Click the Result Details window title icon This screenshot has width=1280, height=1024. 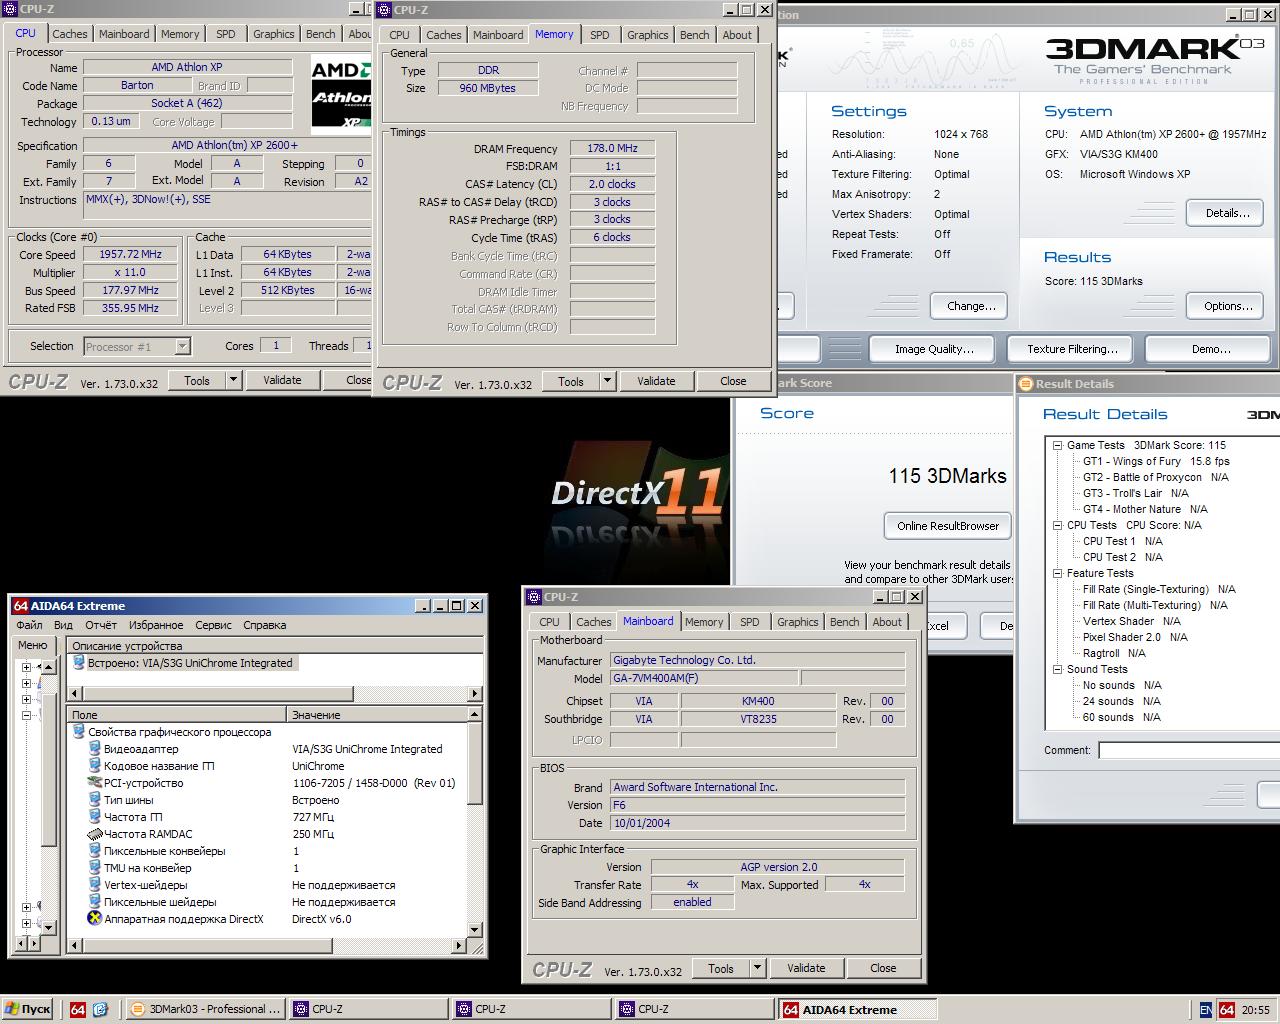pos(1025,384)
